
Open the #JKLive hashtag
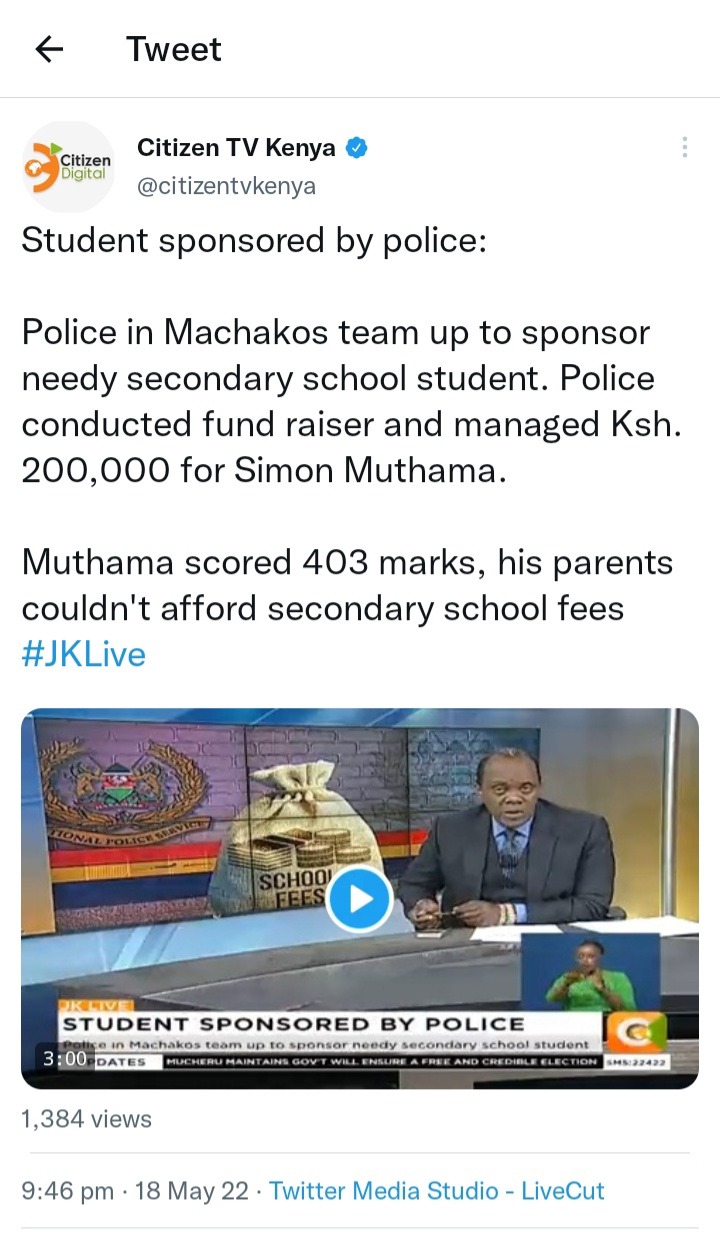click(83, 655)
